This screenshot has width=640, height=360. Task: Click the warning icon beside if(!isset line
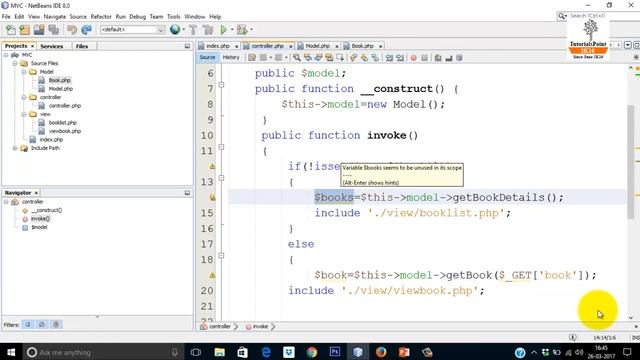coord(212,167)
